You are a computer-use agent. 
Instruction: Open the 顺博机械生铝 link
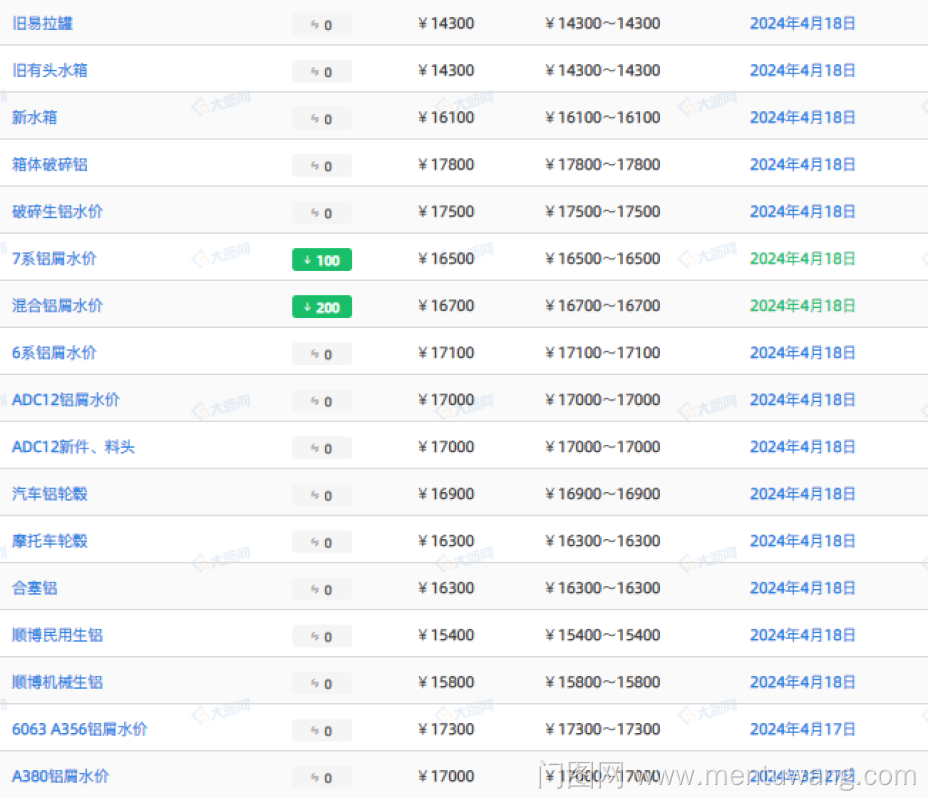click(x=57, y=681)
